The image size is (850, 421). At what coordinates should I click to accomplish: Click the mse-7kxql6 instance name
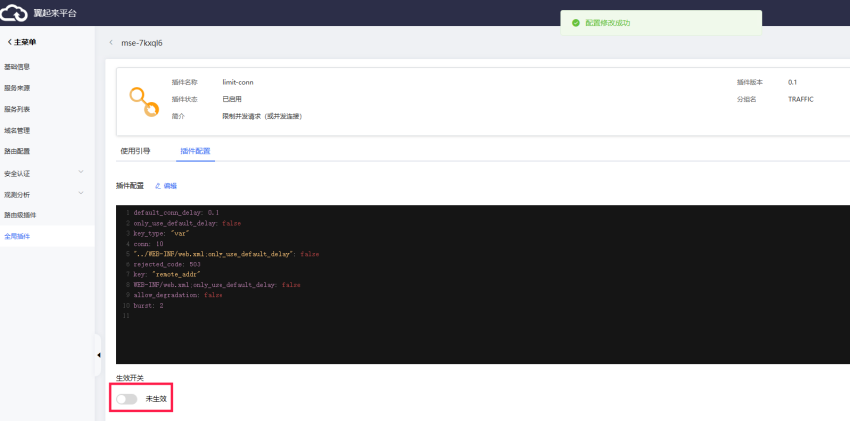pos(141,43)
